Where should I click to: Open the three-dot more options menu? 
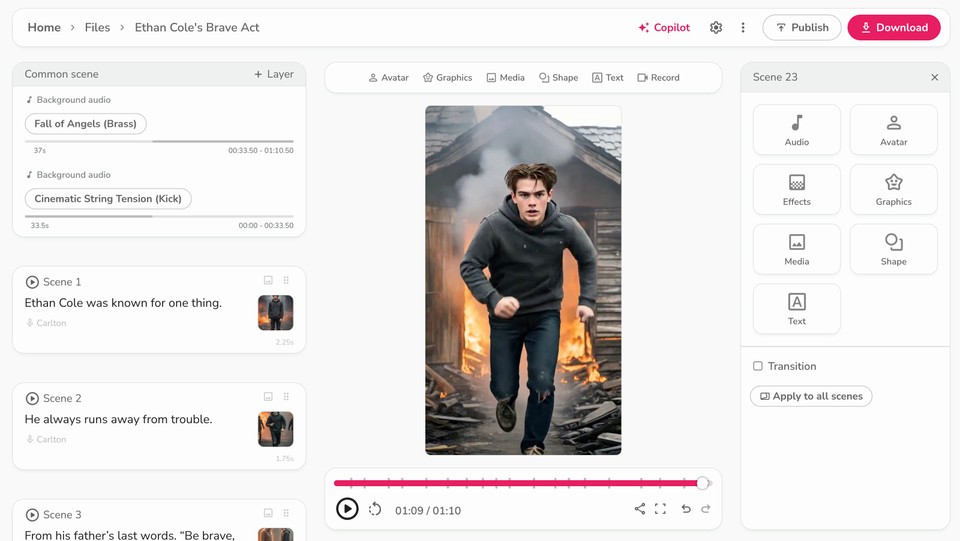point(743,28)
